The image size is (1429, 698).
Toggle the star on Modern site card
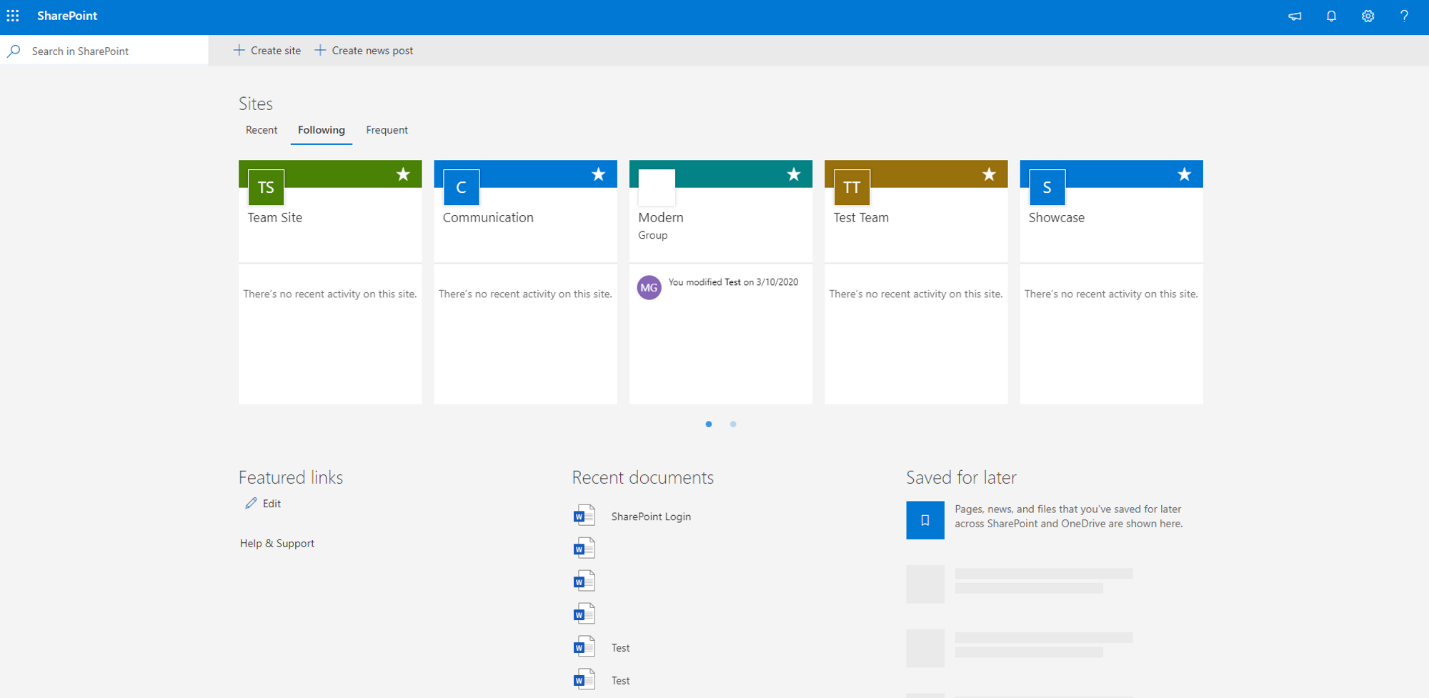click(x=794, y=174)
